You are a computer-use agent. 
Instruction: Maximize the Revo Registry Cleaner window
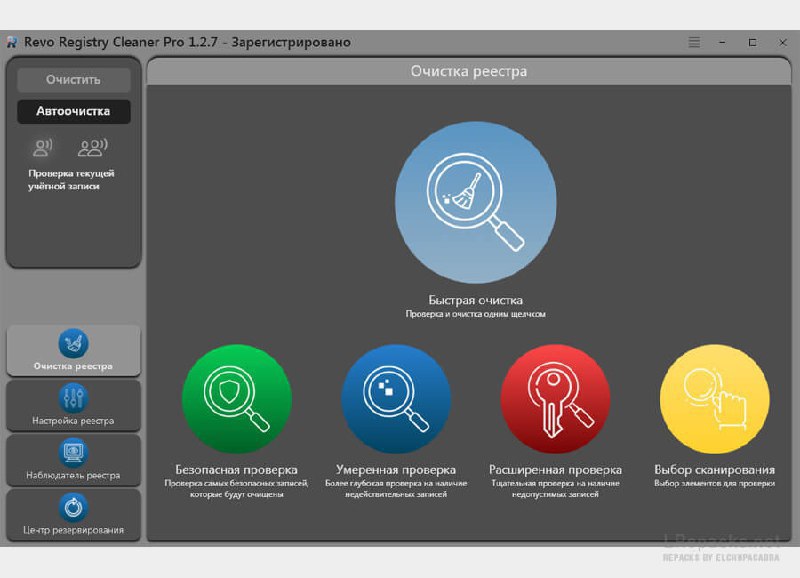[x=752, y=42]
